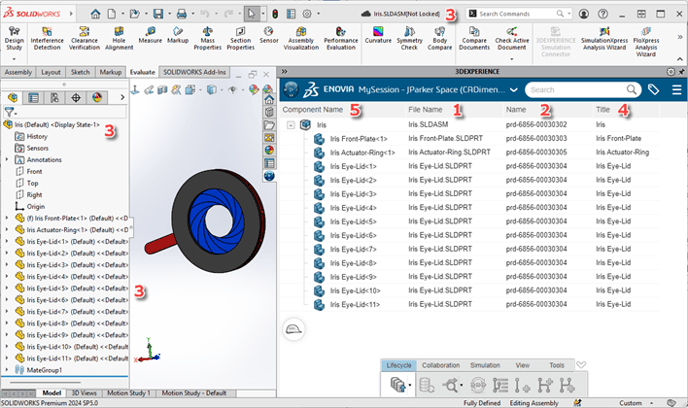The width and height of the screenshot is (688, 408).
Task: Open the Design Study dropdown arrow
Action: point(14,59)
